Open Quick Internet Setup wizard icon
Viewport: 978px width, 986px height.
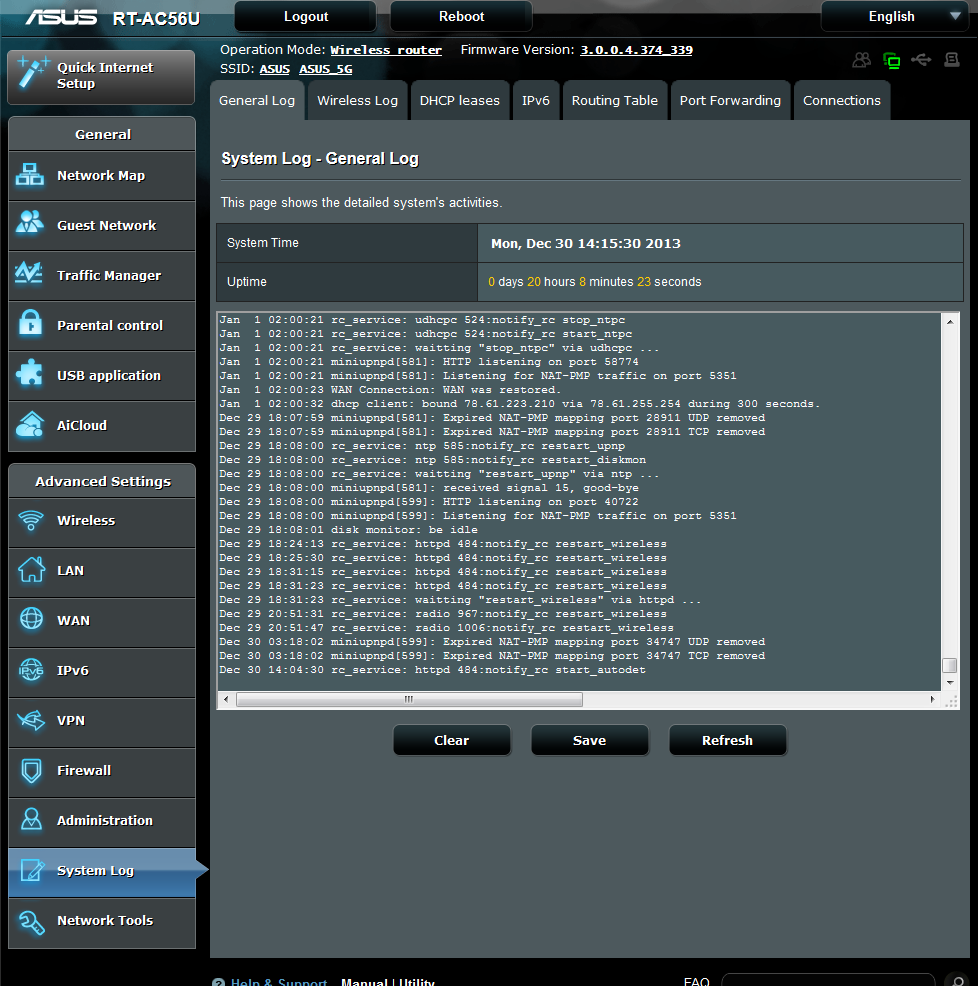(33, 72)
